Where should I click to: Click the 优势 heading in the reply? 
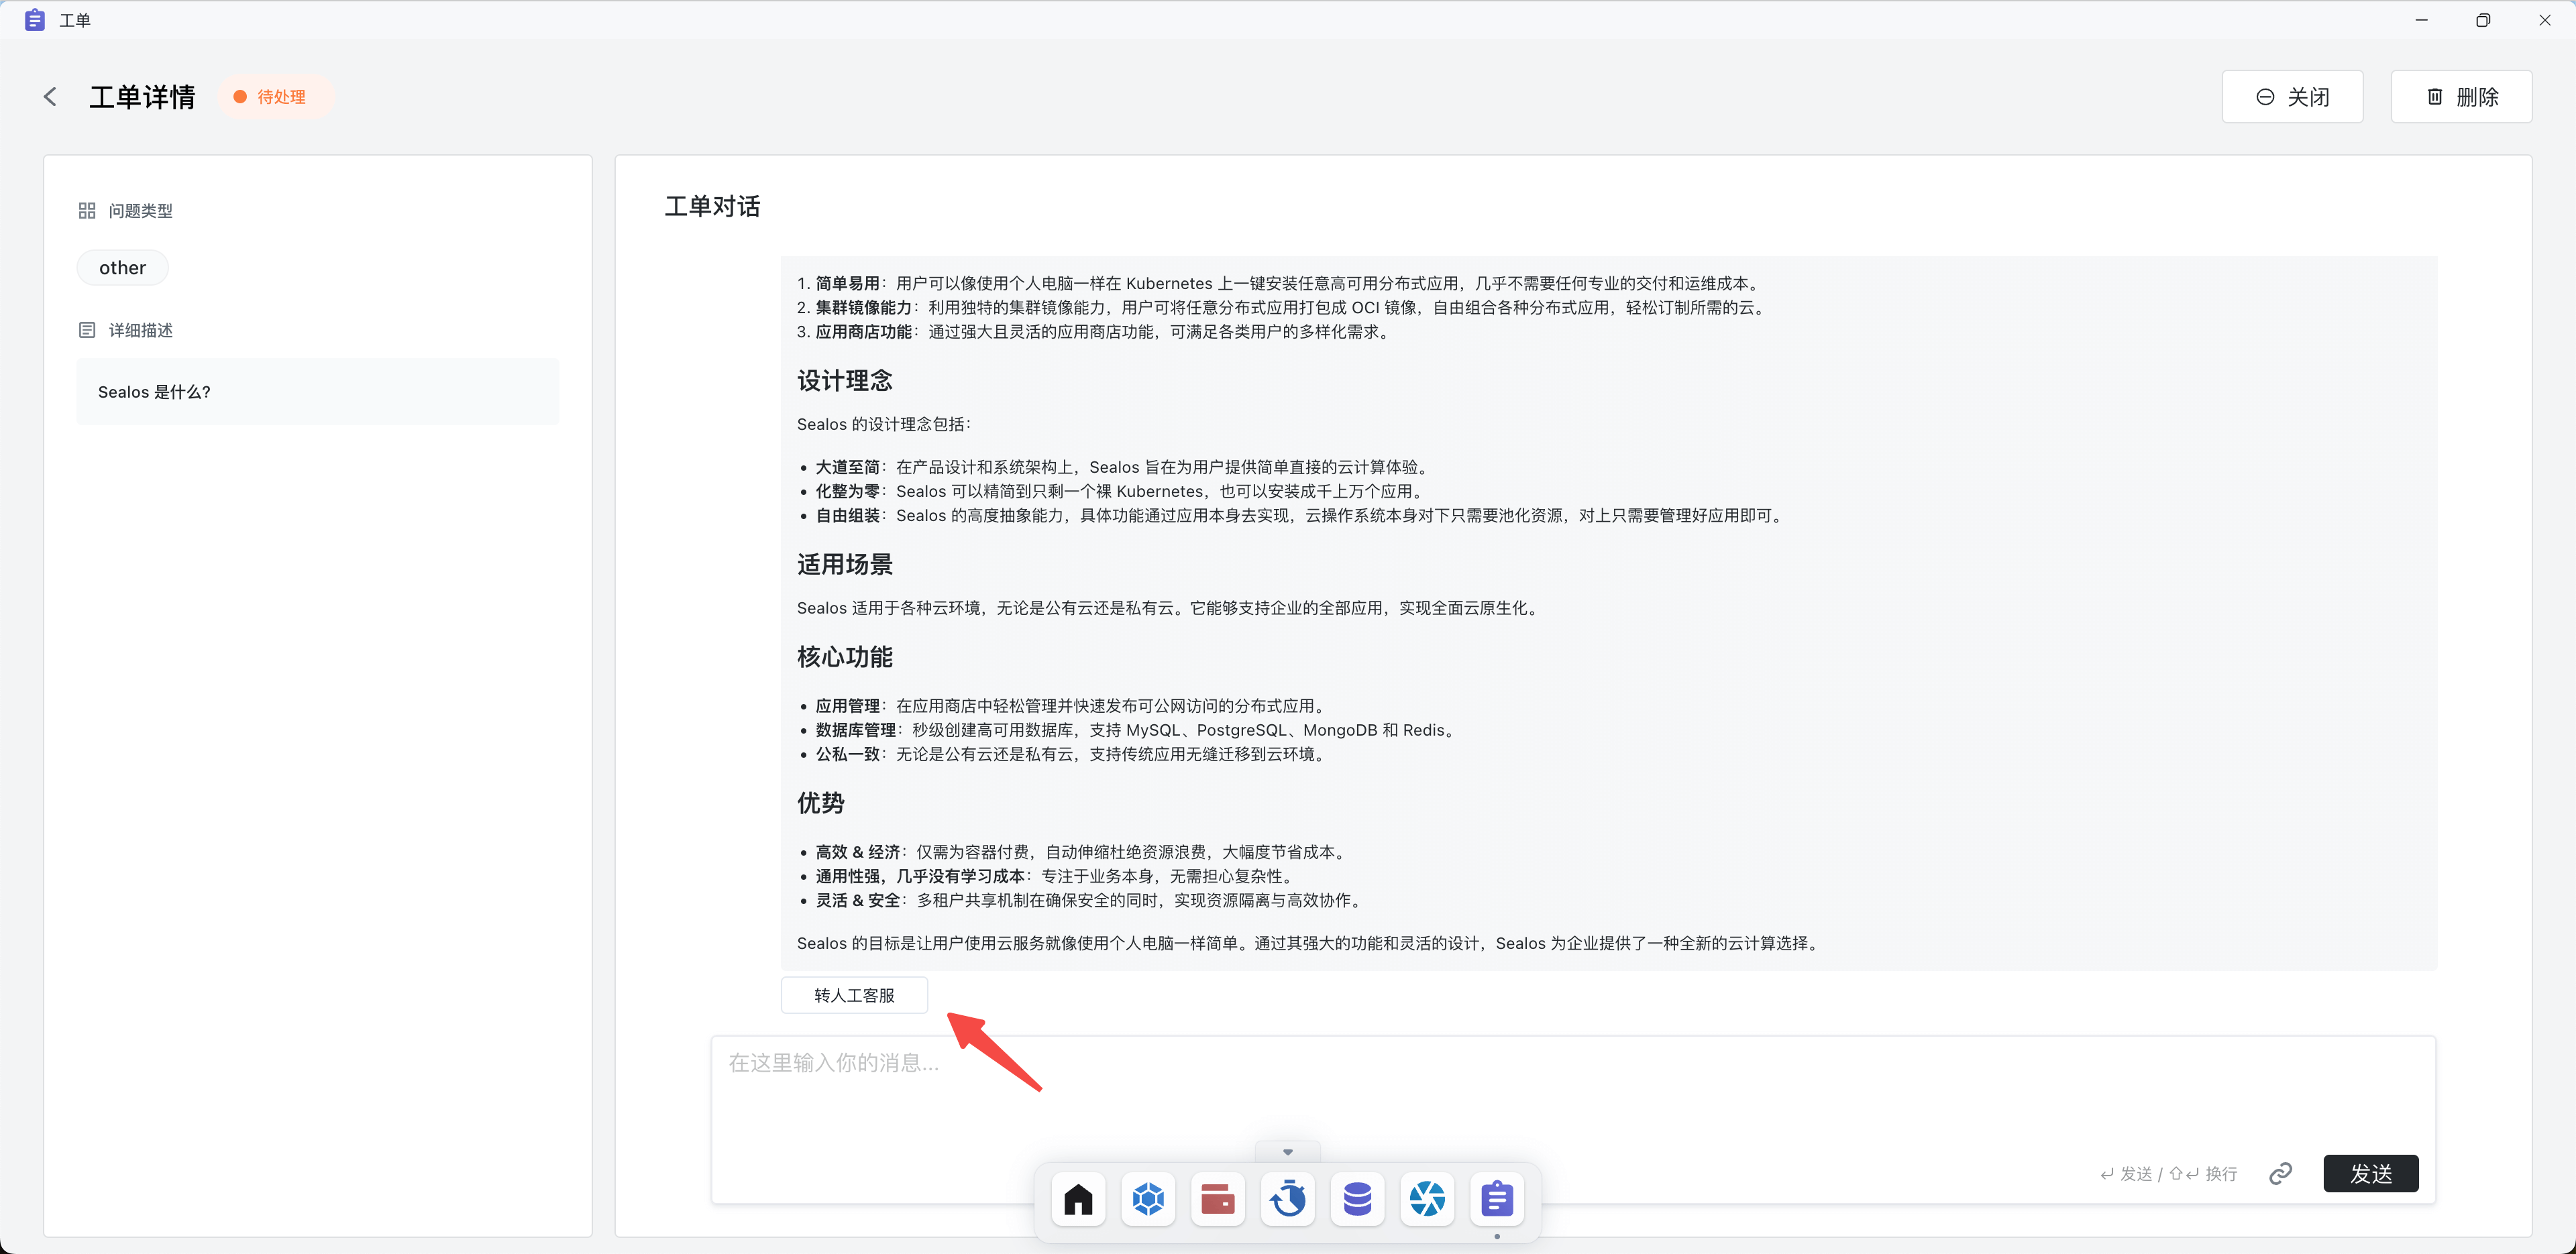pyautogui.click(x=820, y=803)
